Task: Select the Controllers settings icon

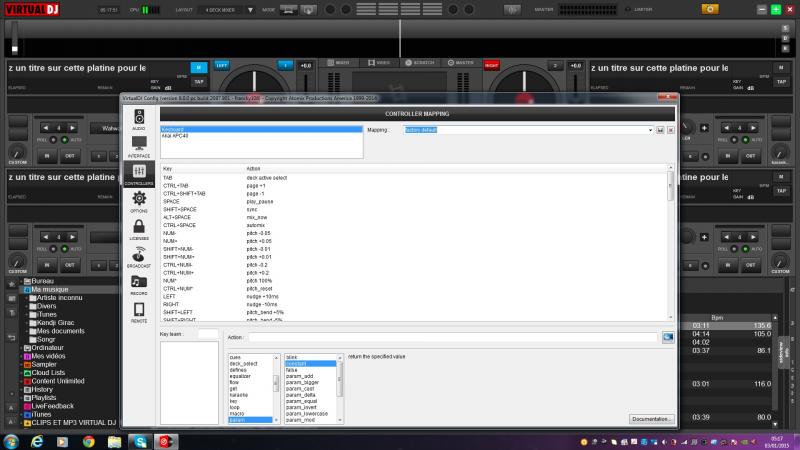Action: click(139, 175)
